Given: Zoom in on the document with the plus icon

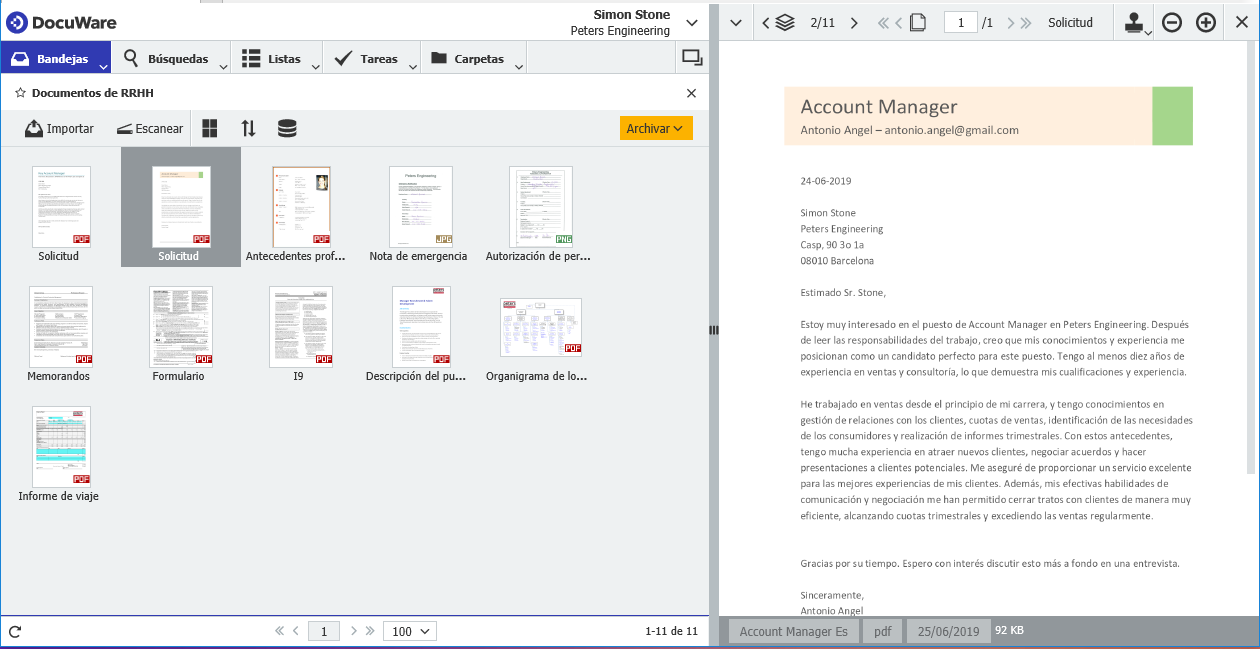Looking at the screenshot, I should tap(1205, 21).
